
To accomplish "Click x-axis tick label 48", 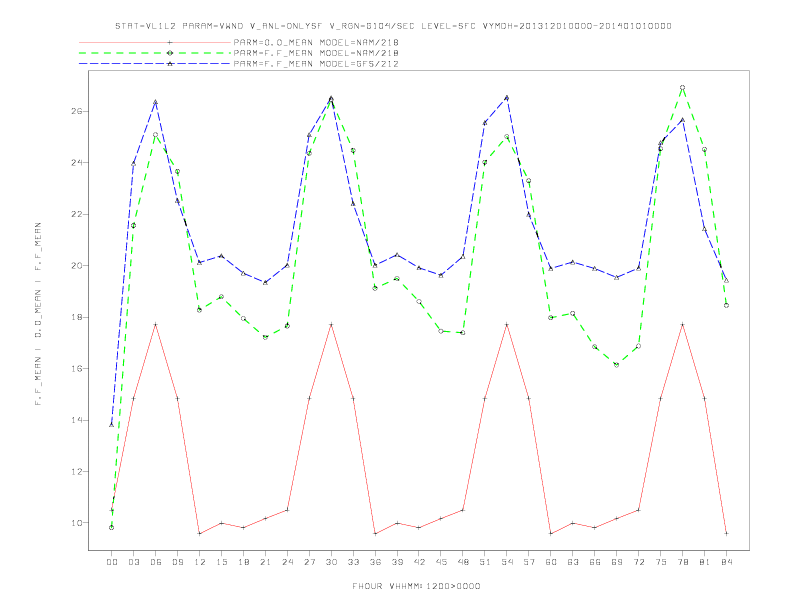I will tap(463, 562).
